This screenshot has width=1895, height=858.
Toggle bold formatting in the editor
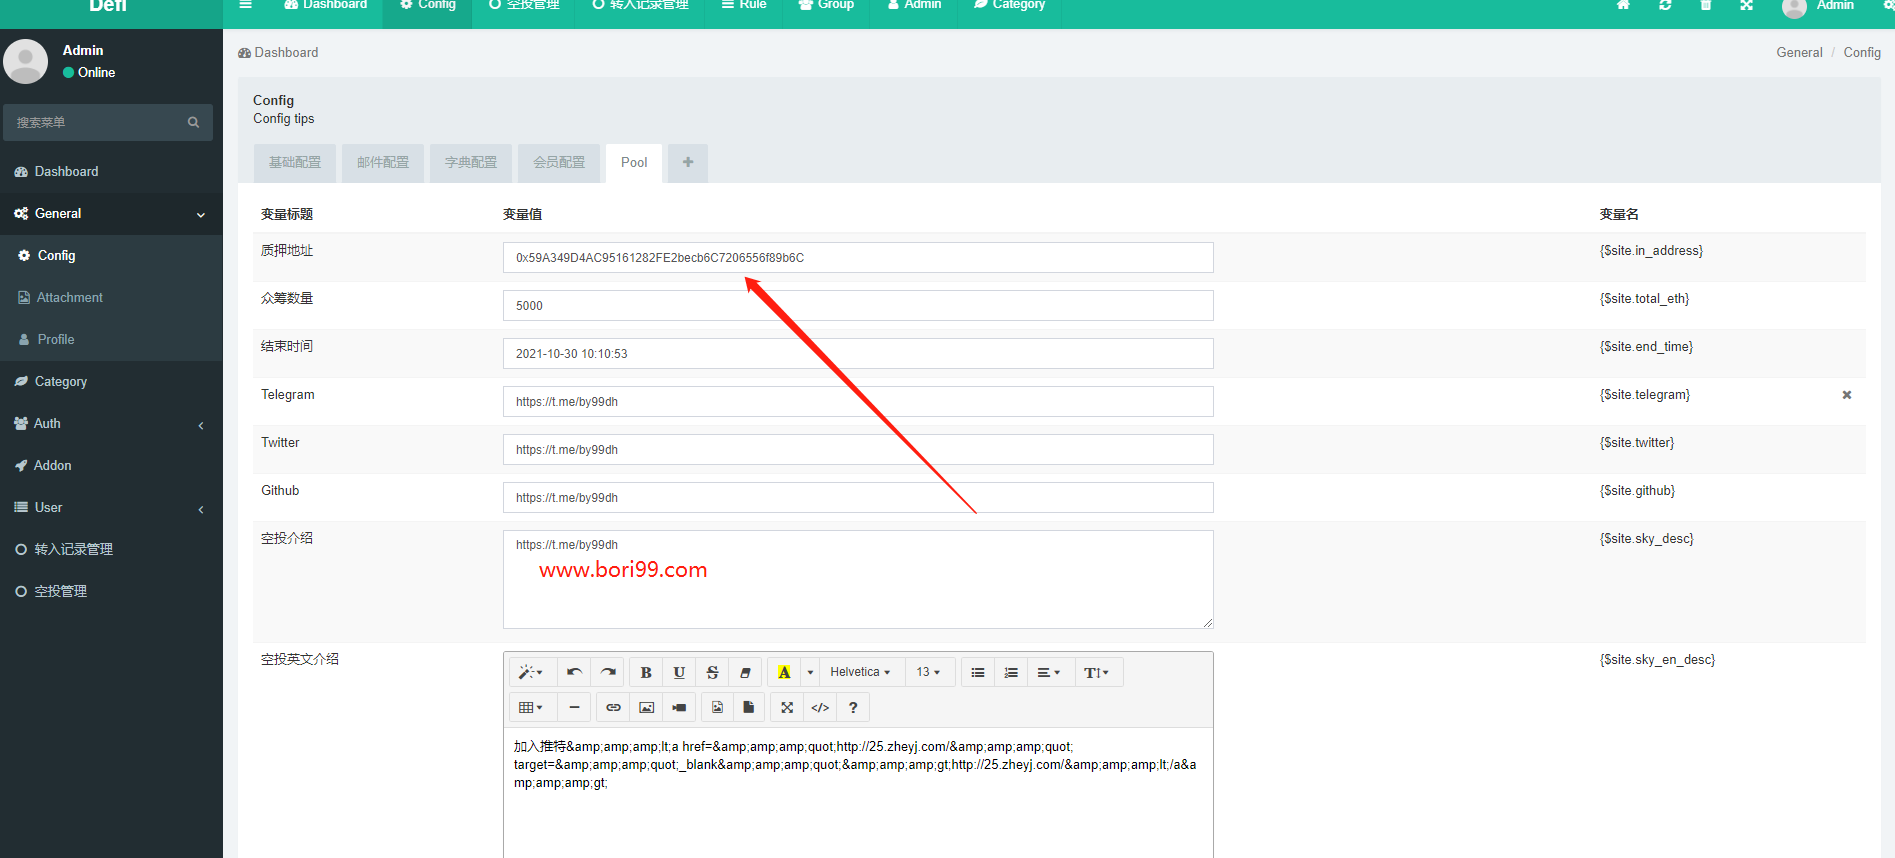pos(646,672)
